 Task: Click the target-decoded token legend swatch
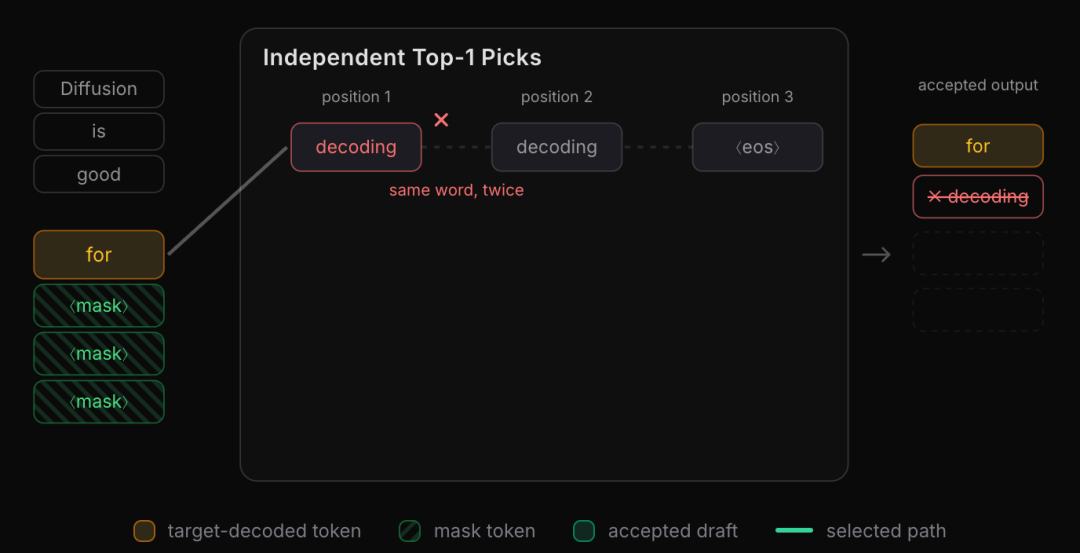point(145,531)
